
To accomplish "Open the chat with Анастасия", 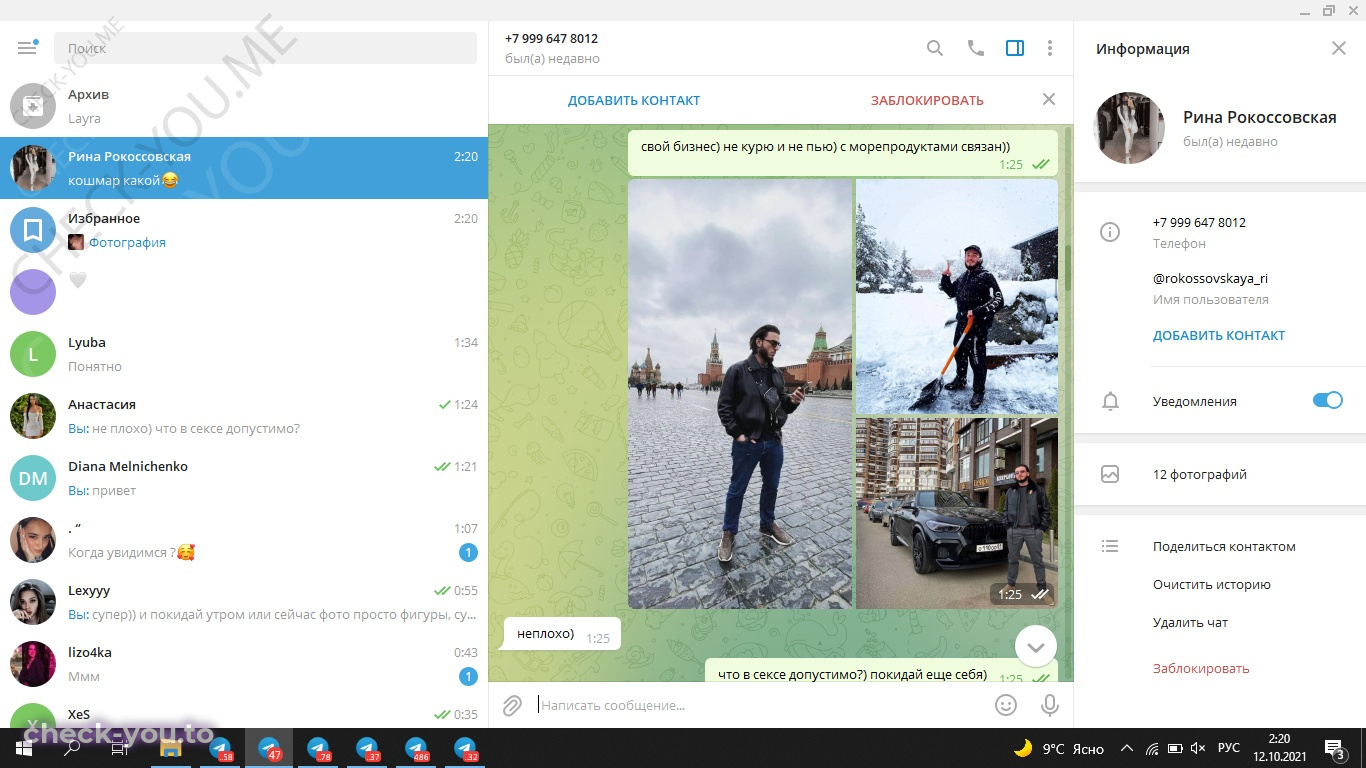I will click(244, 416).
